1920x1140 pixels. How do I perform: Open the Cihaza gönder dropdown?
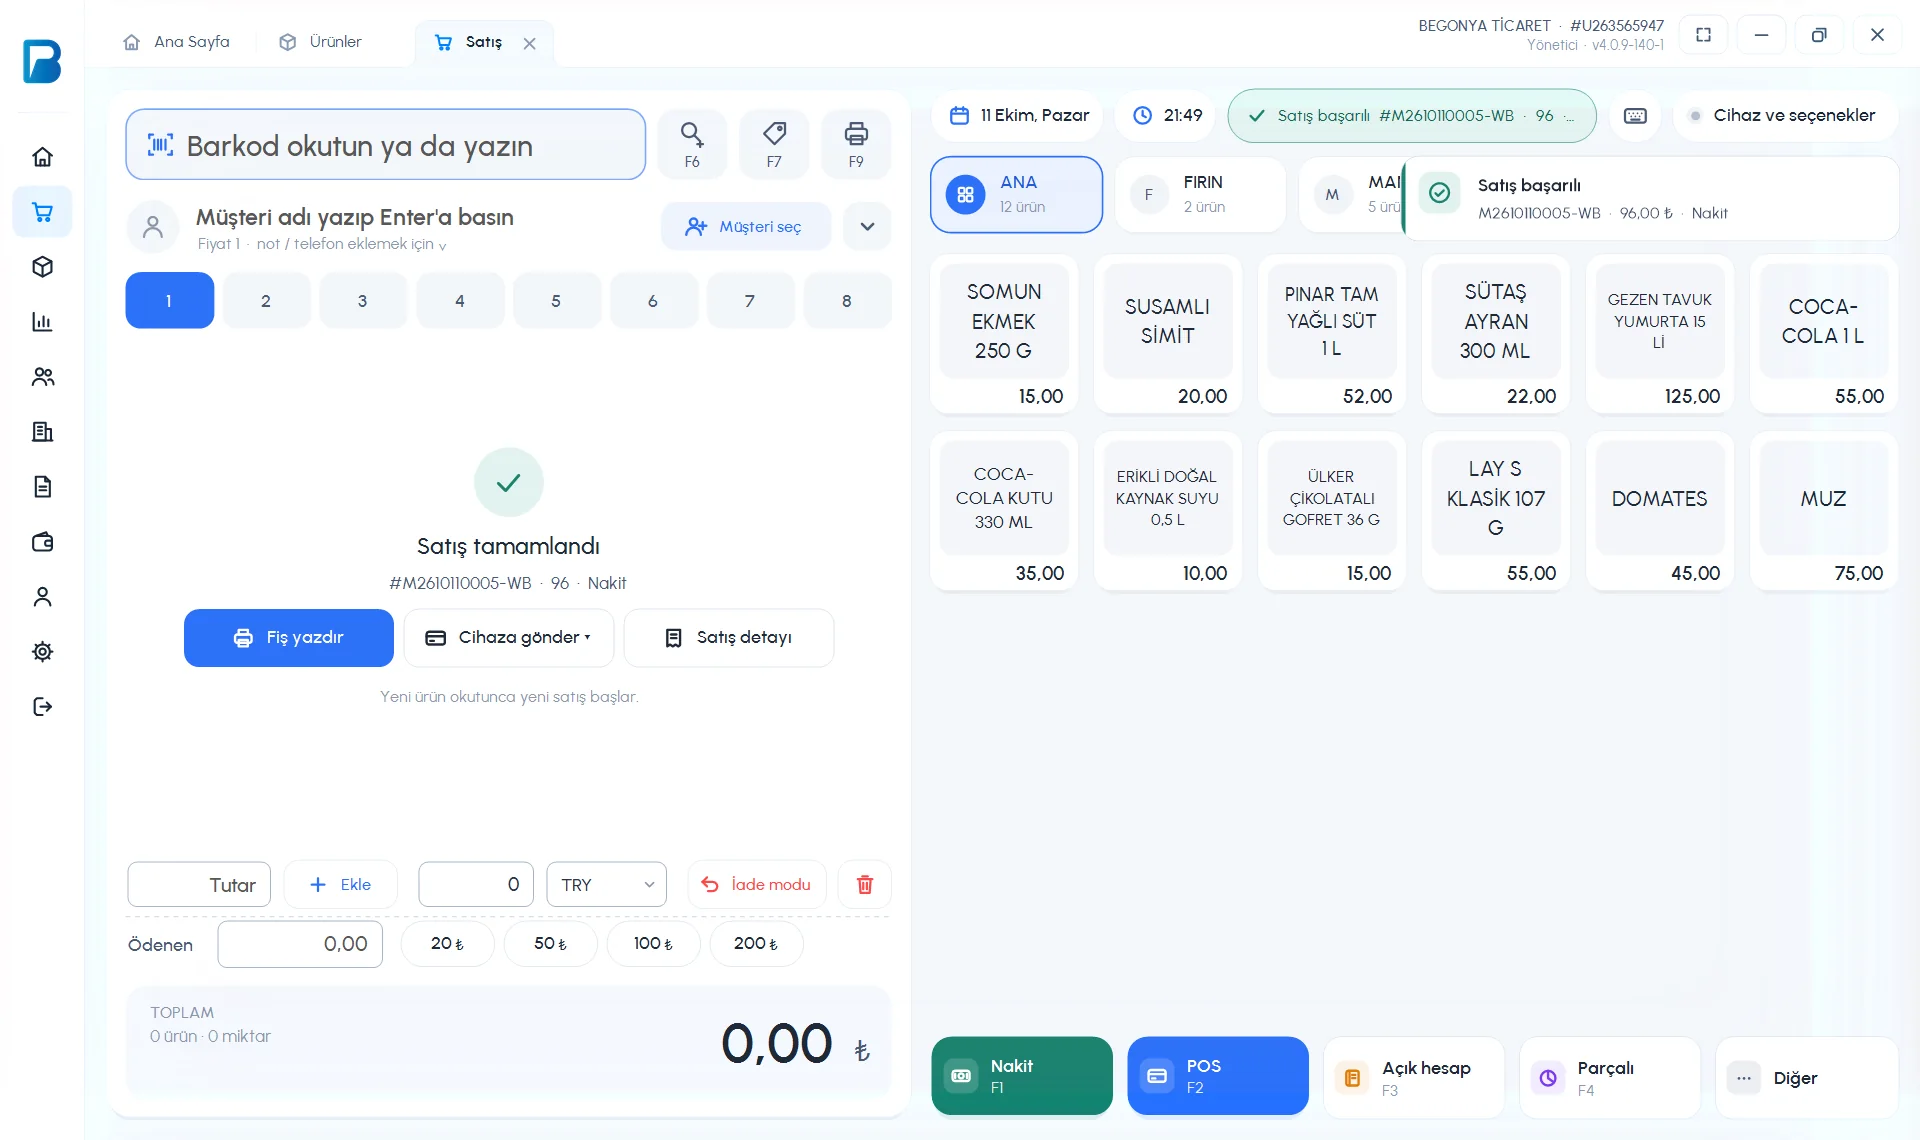coord(509,638)
